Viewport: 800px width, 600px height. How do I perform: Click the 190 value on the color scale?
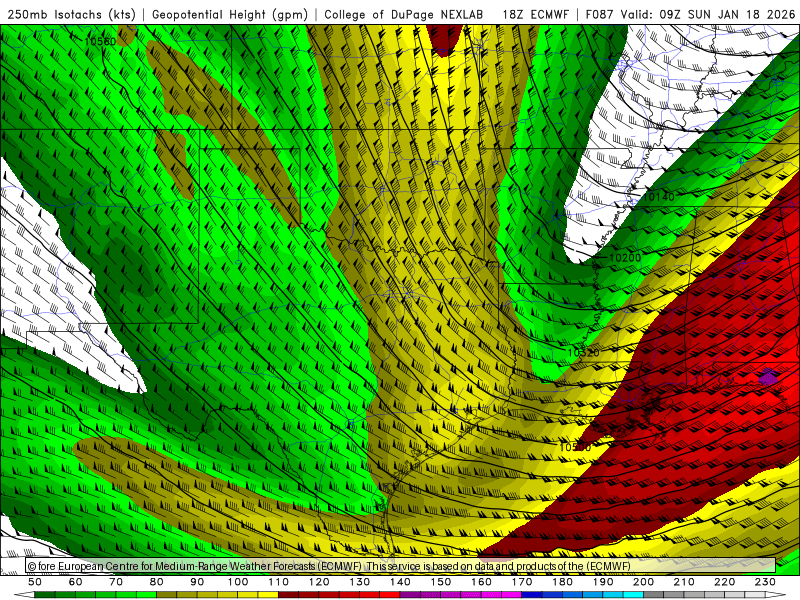[x=603, y=582]
